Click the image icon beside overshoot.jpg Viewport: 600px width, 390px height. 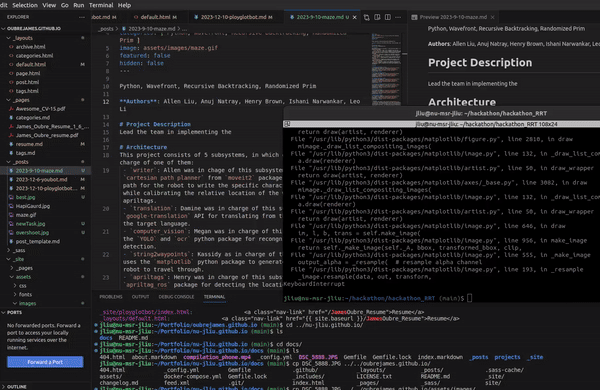coord(11,232)
